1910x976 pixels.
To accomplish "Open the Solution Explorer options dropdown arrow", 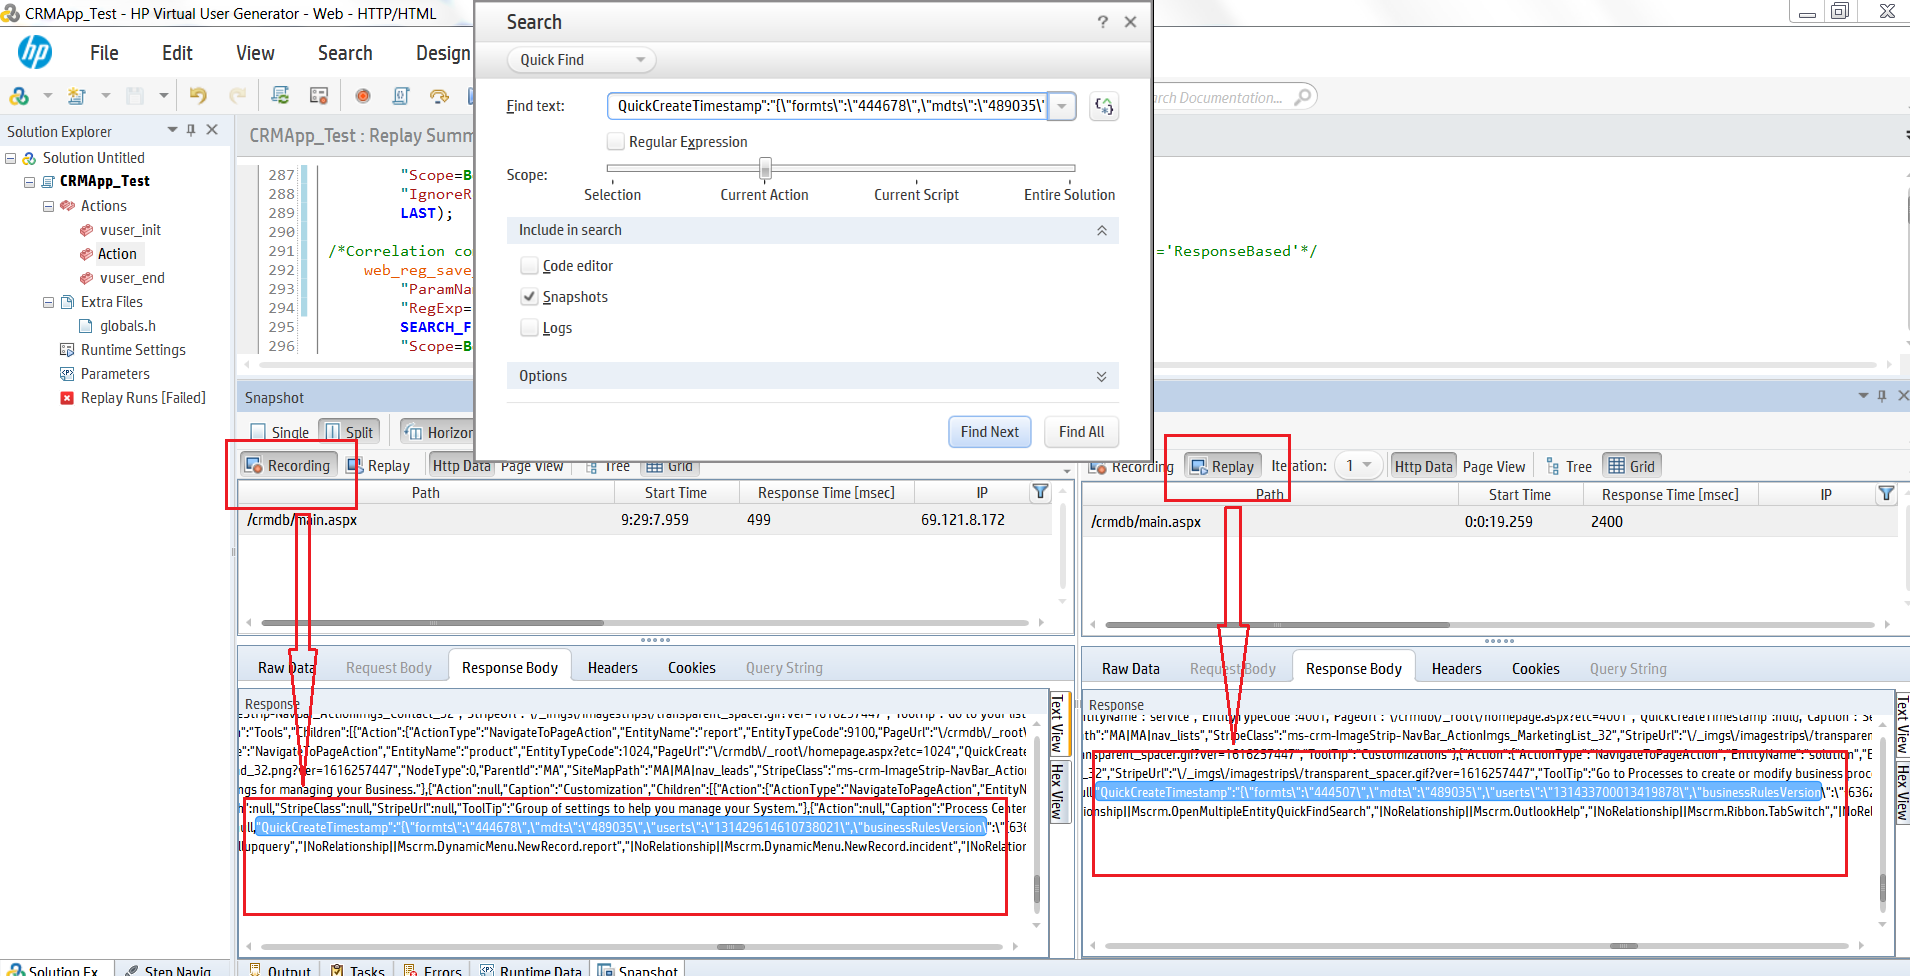I will [172, 130].
